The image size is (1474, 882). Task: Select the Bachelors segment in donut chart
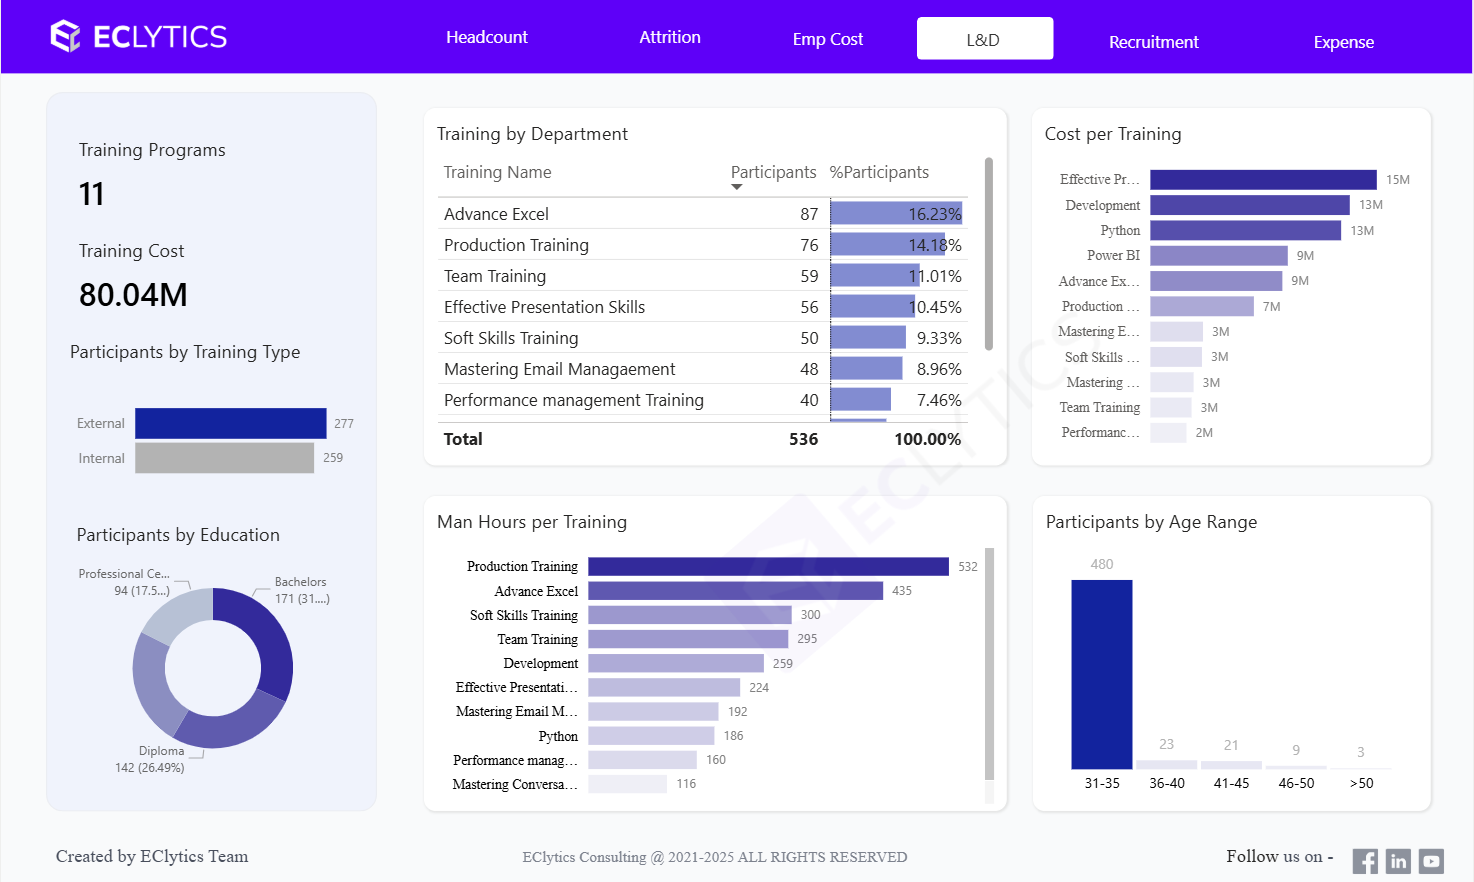click(264, 640)
